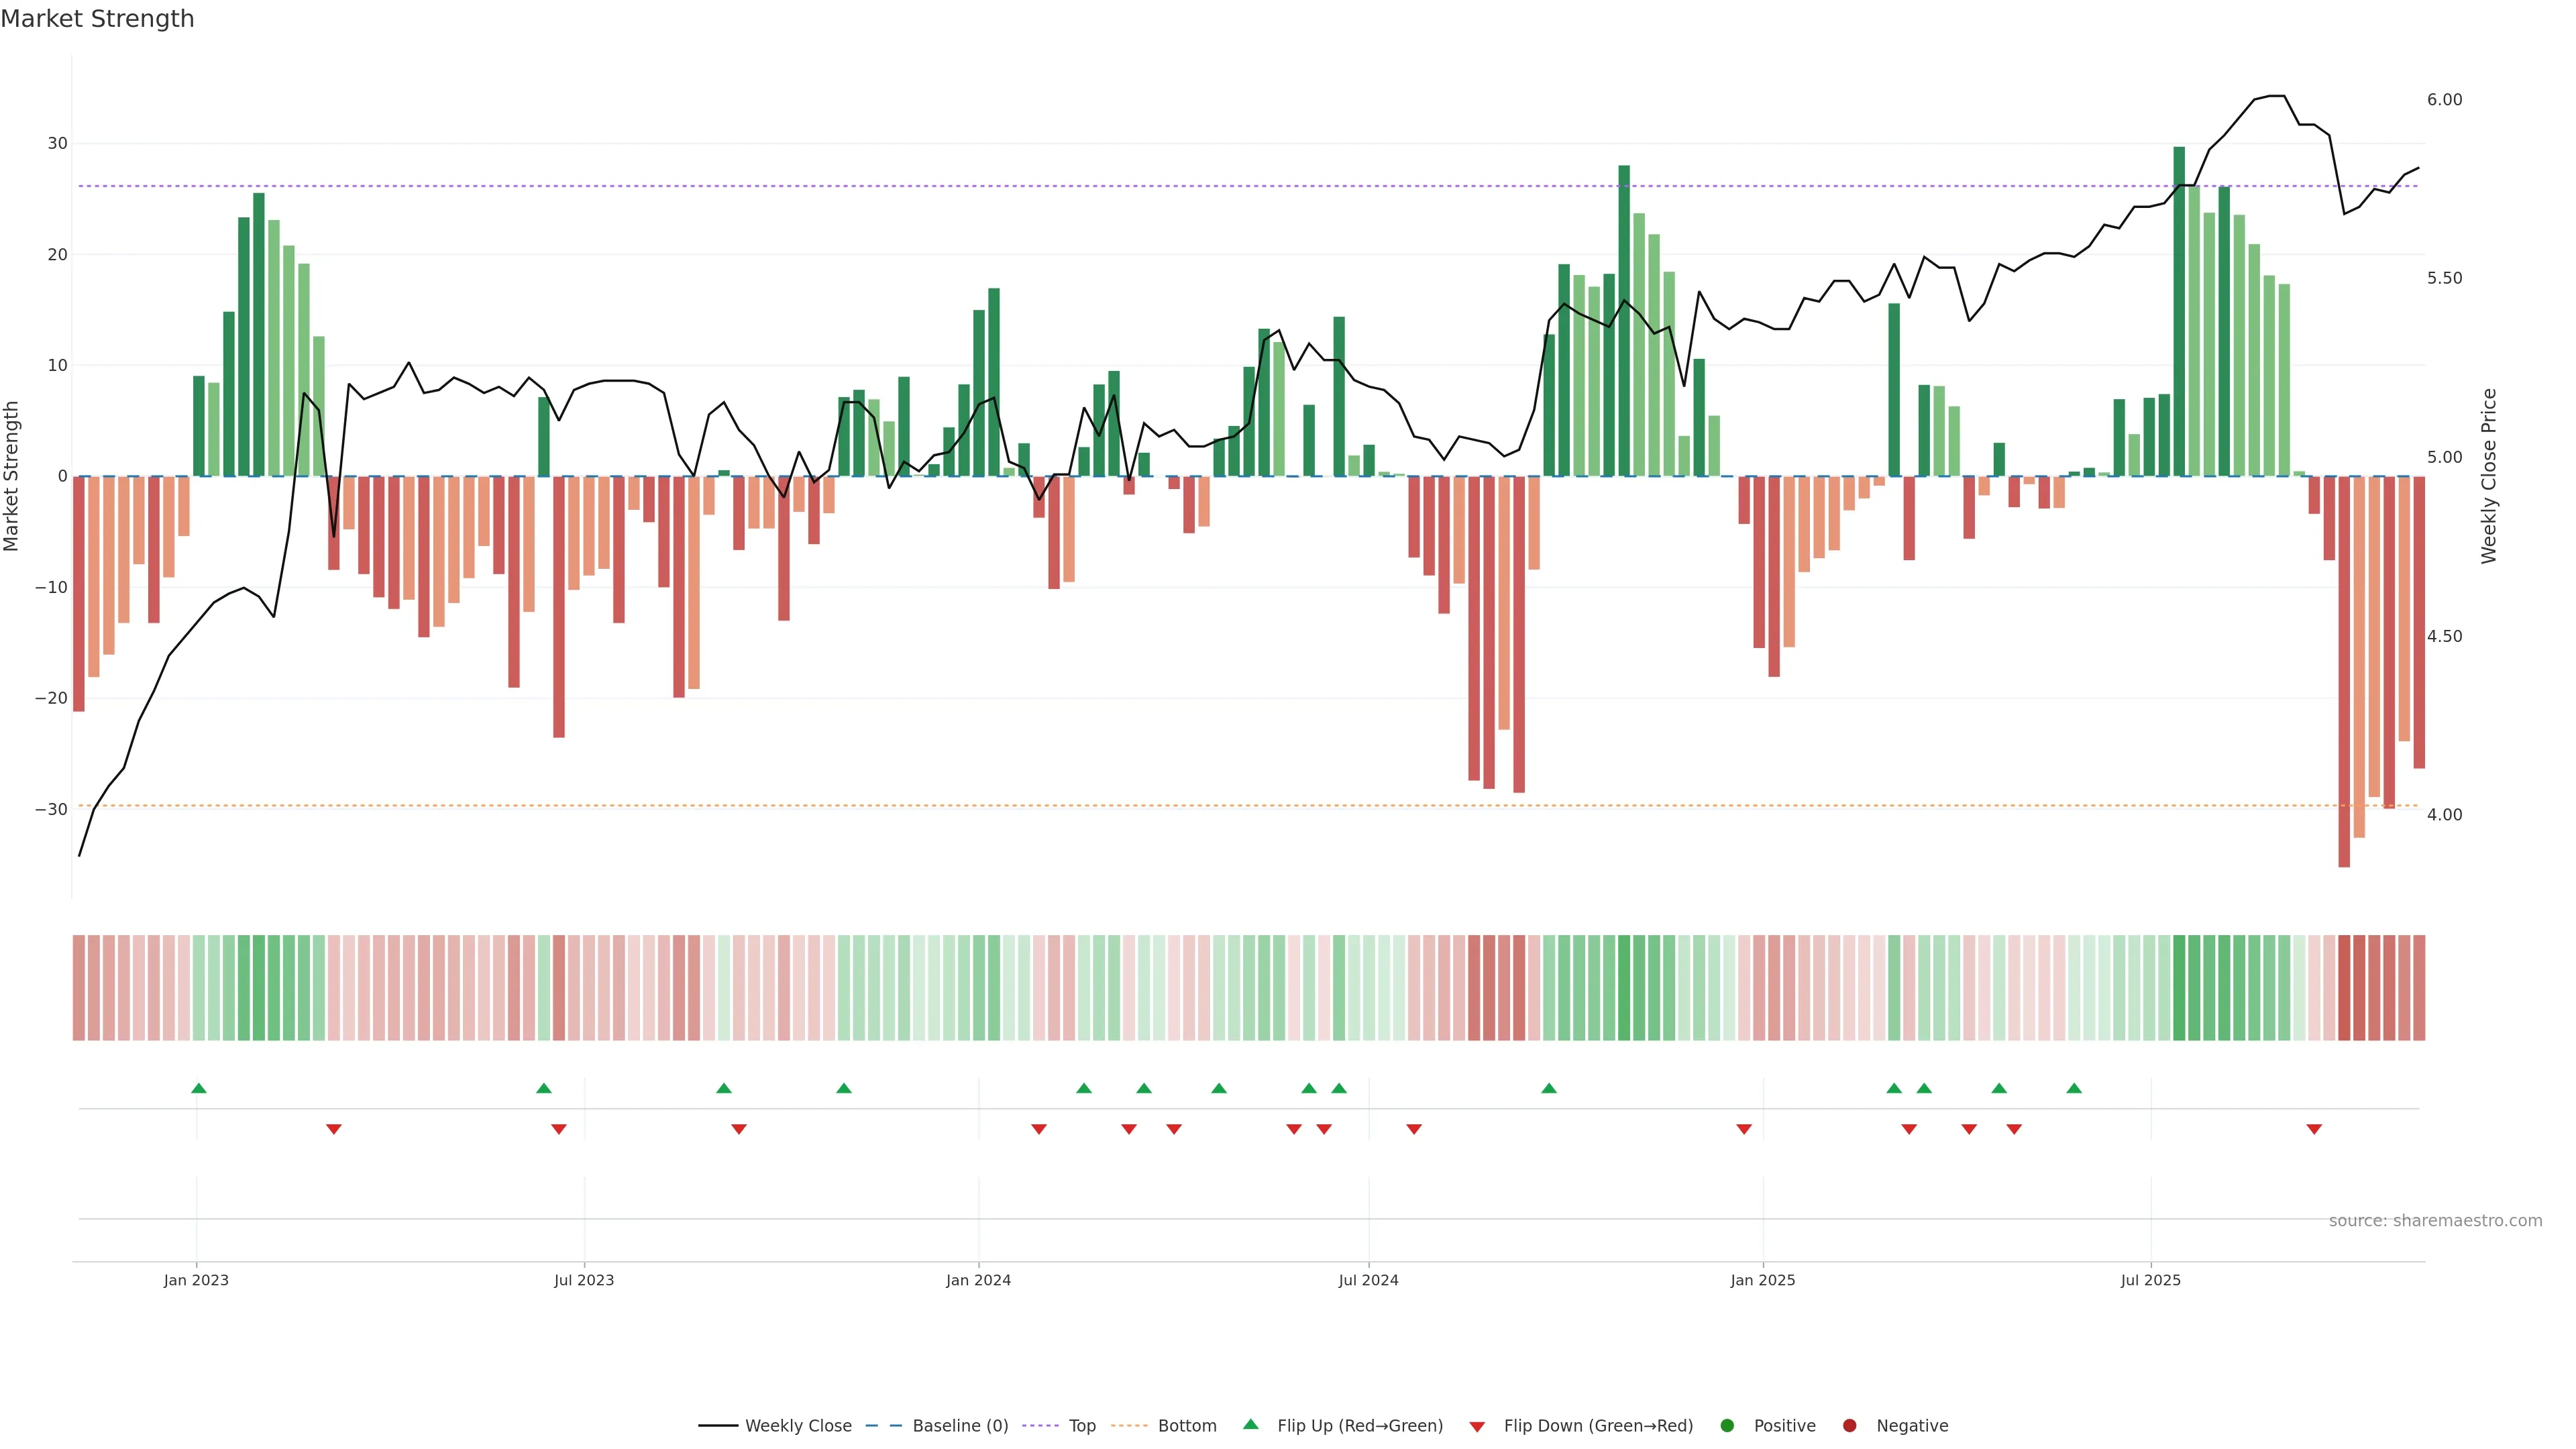Select the rightmost green flip-up marker

[2074, 1088]
